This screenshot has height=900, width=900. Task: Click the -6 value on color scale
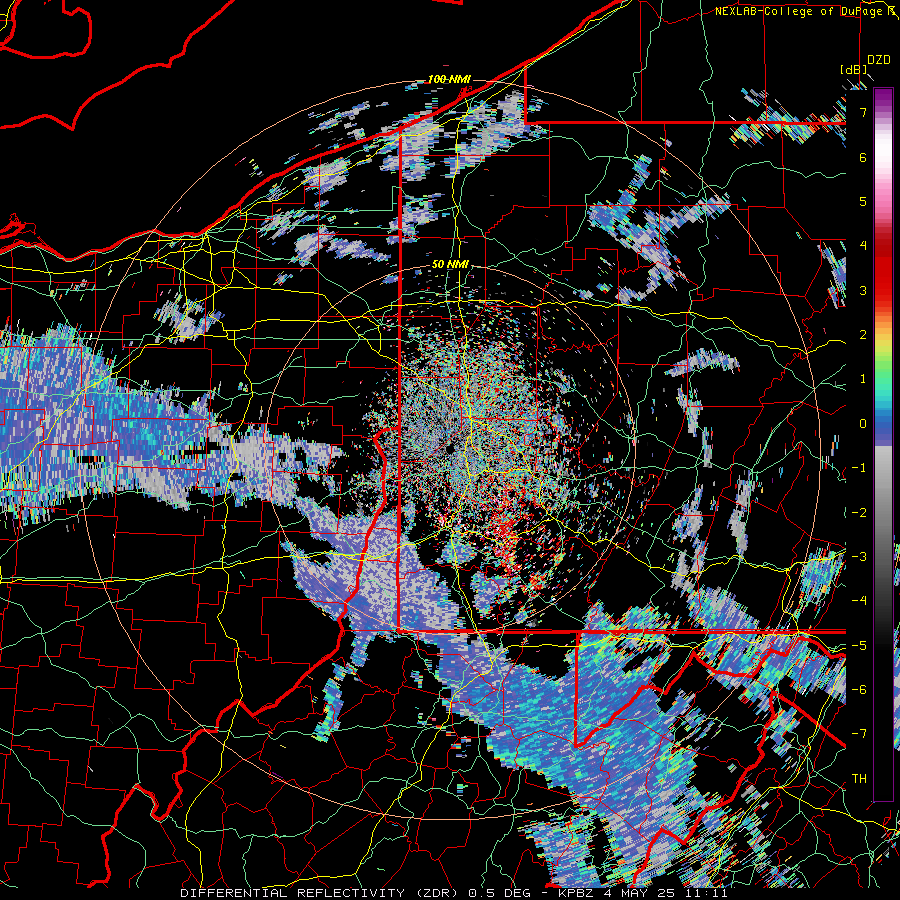pos(859,690)
